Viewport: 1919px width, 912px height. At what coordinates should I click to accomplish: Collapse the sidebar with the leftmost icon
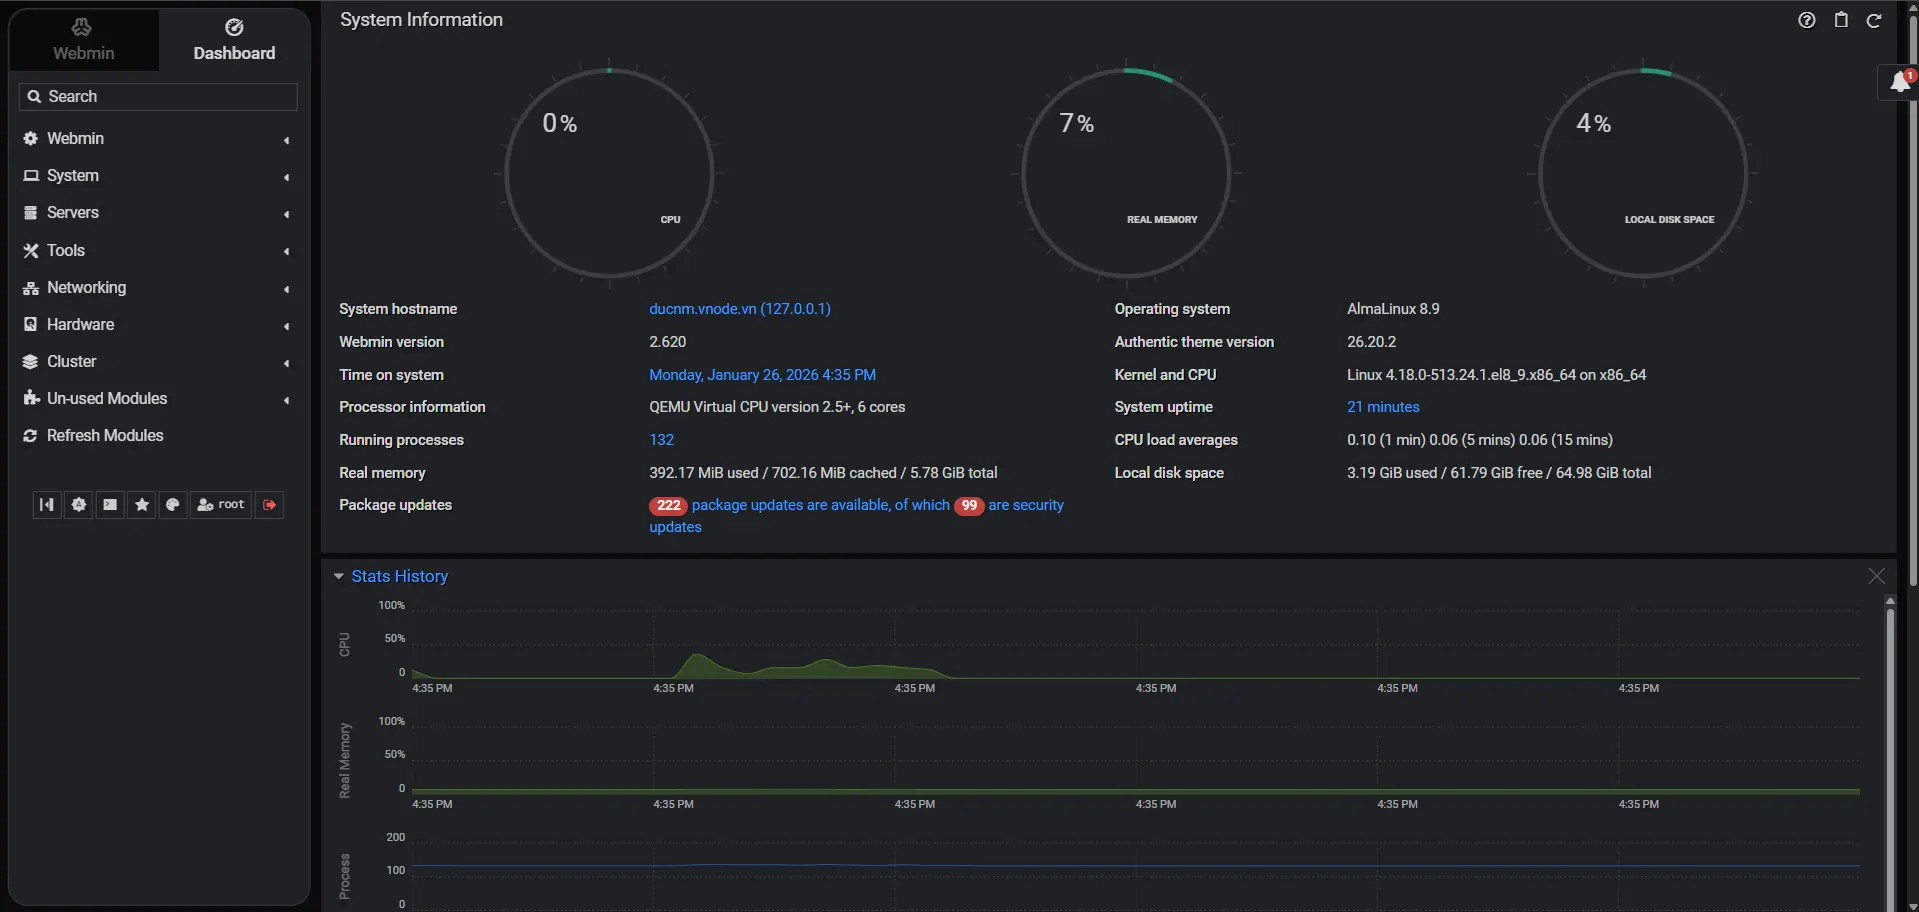[46, 505]
